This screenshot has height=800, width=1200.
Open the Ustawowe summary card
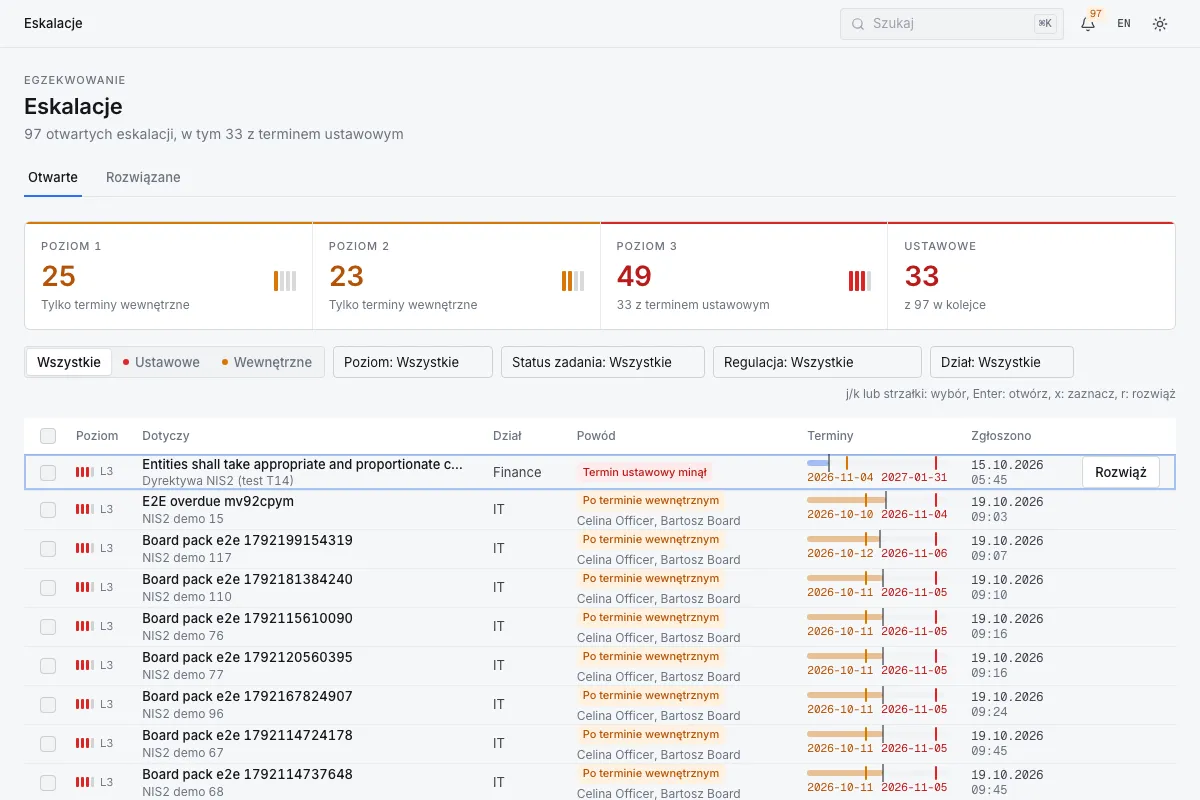click(x=1031, y=276)
